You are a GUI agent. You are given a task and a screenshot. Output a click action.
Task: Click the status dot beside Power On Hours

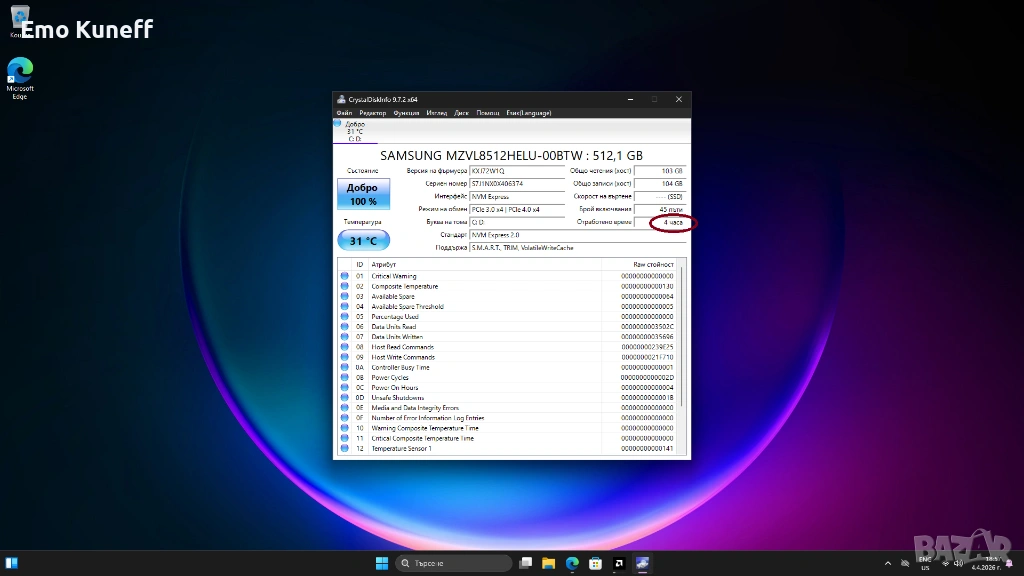pyautogui.click(x=344, y=388)
